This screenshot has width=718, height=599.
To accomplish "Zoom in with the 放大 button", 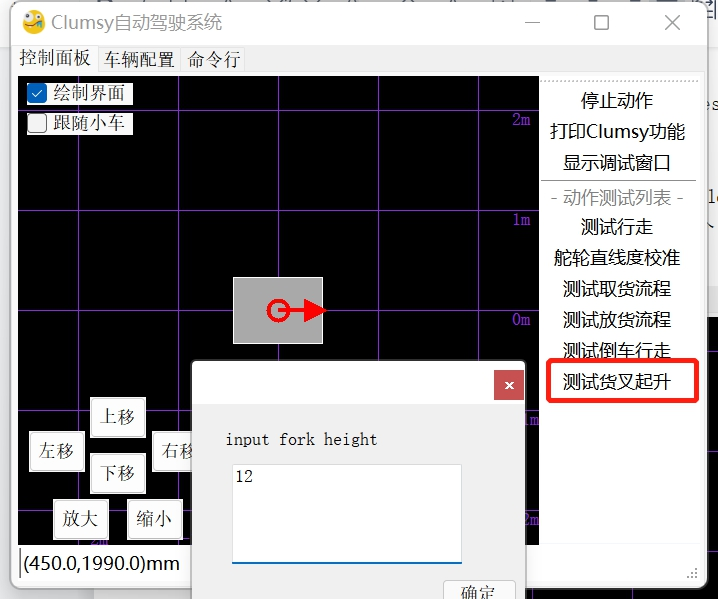I will coord(80,519).
